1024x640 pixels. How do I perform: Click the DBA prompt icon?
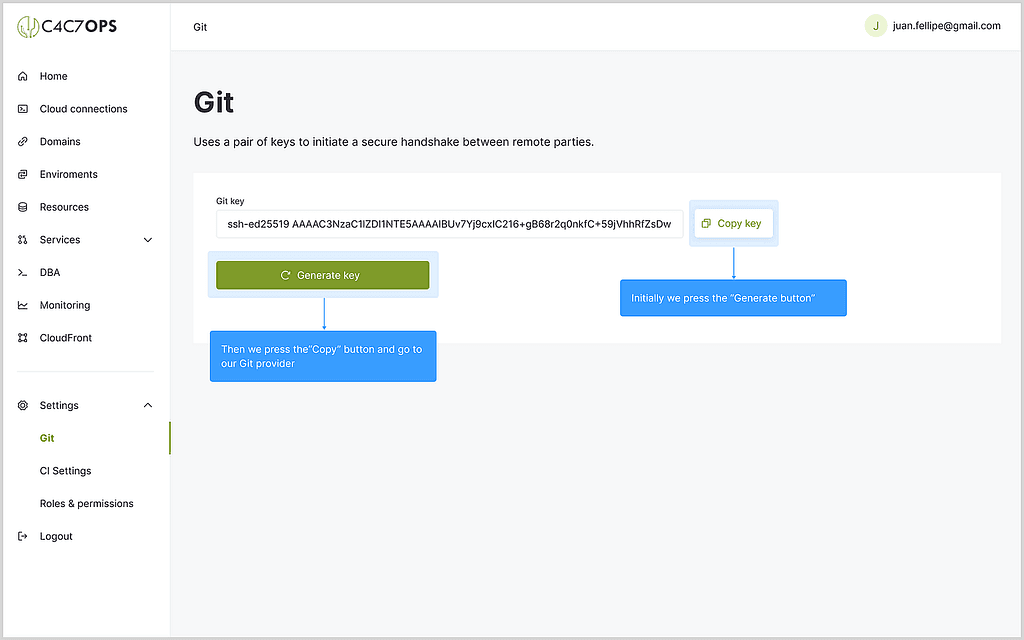[x=23, y=272]
